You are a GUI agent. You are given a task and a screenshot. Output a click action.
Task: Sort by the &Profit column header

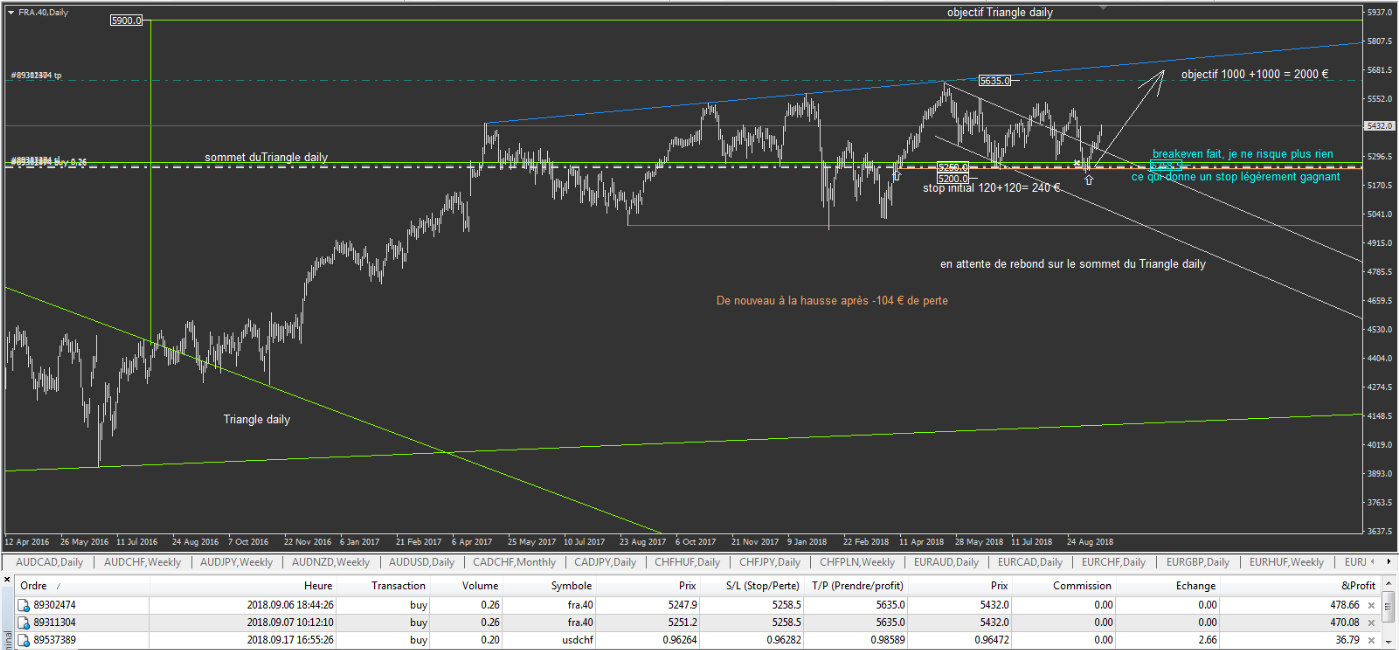[1300, 585]
